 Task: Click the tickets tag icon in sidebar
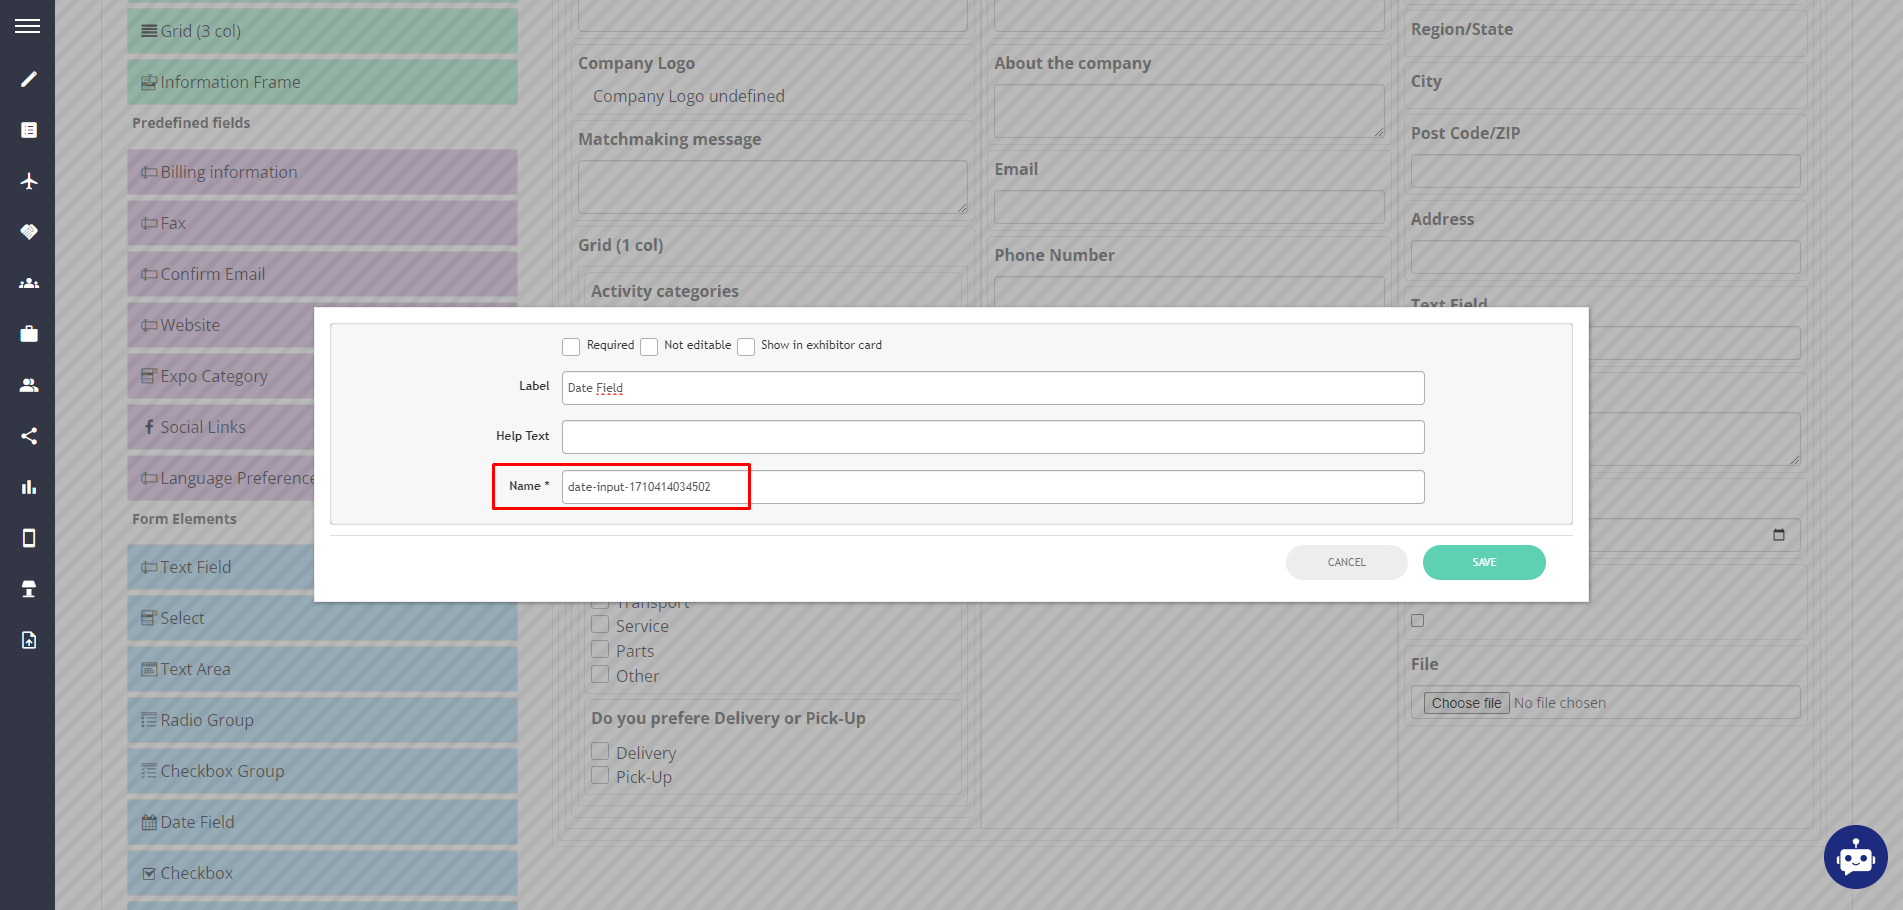click(28, 231)
